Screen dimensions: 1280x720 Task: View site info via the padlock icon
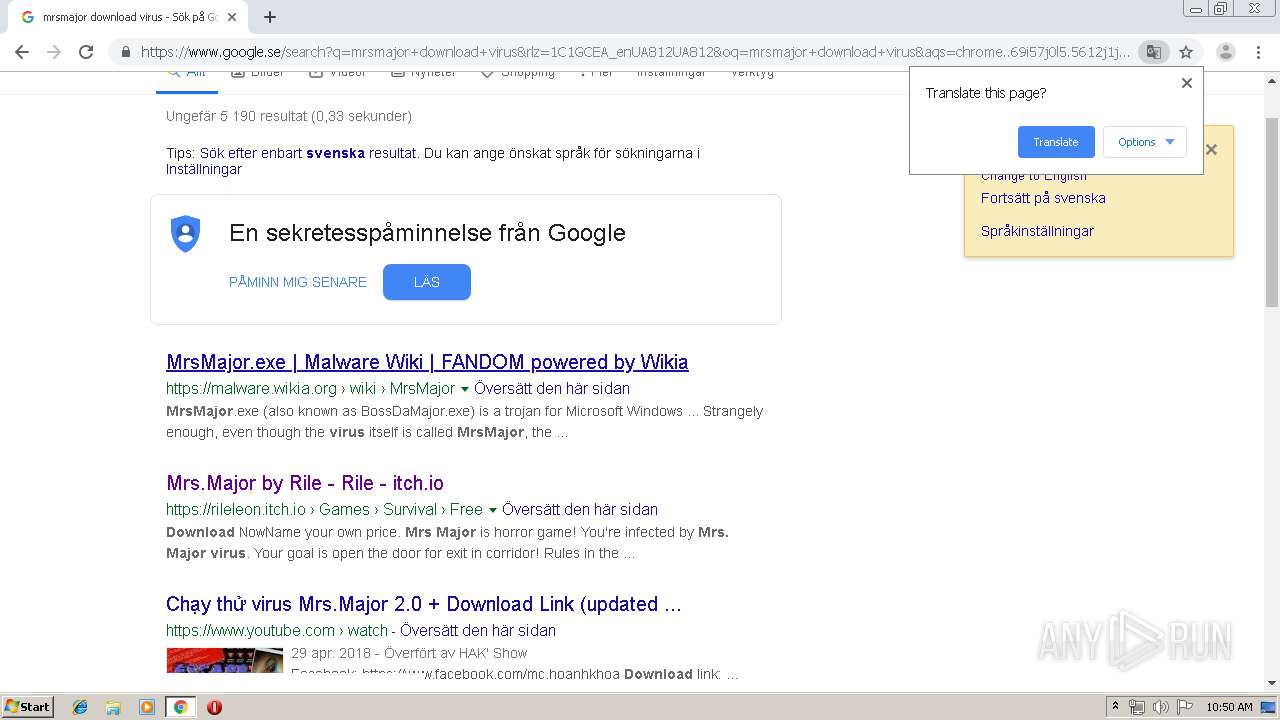[126, 52]
